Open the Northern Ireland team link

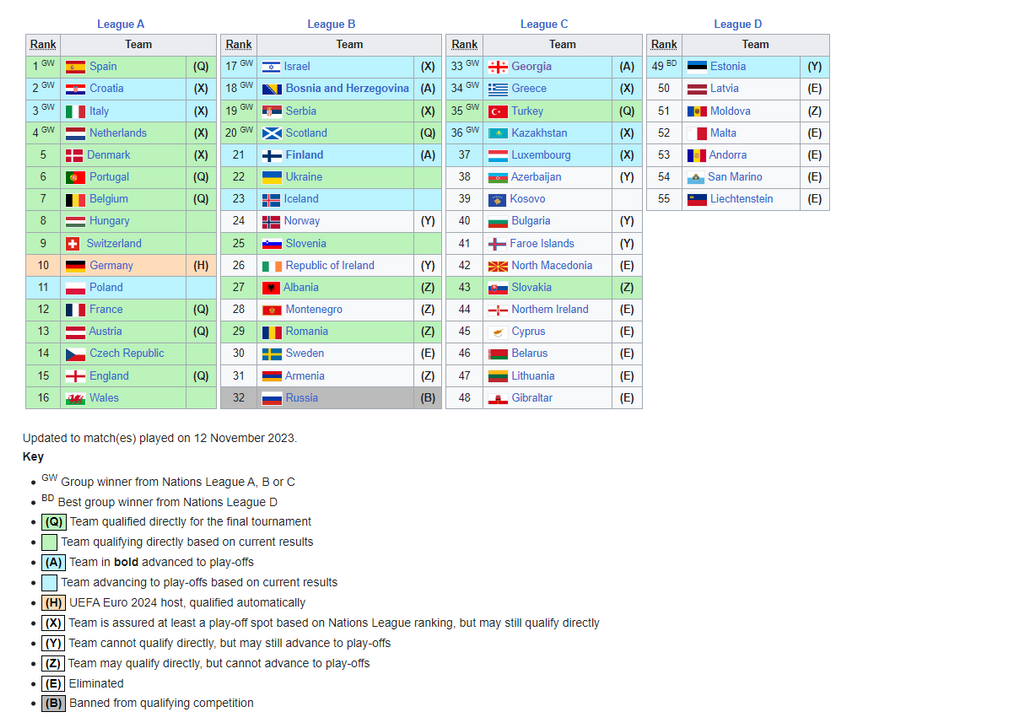point(550,310)
